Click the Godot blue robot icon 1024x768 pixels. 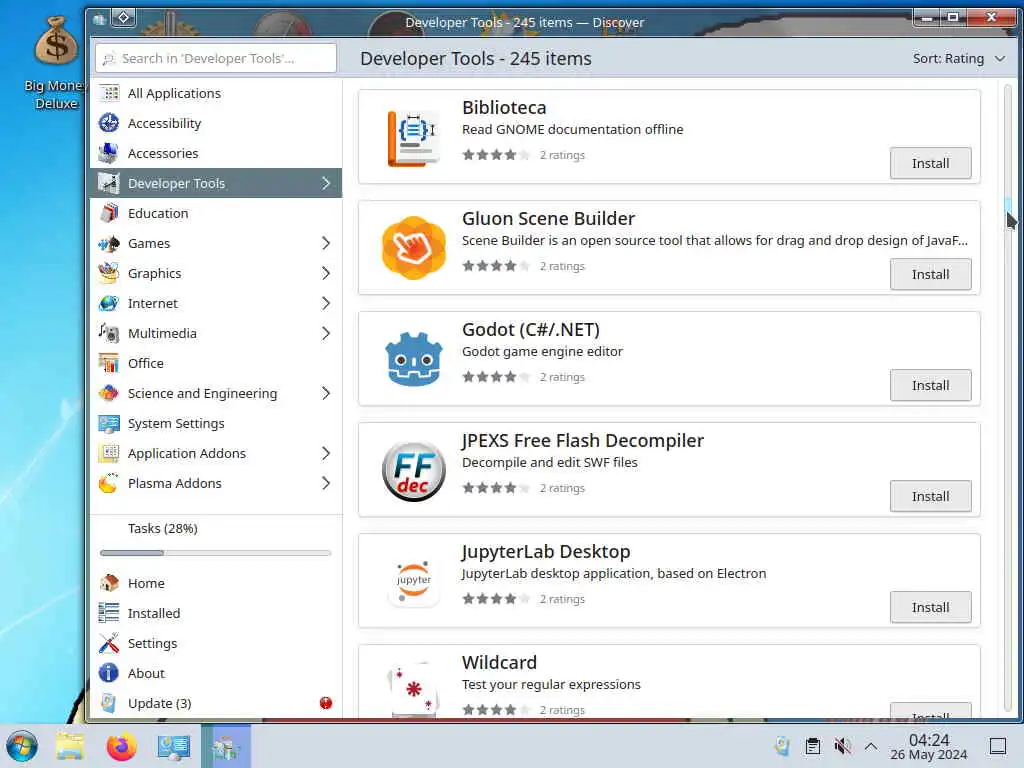tap(413, 359)
